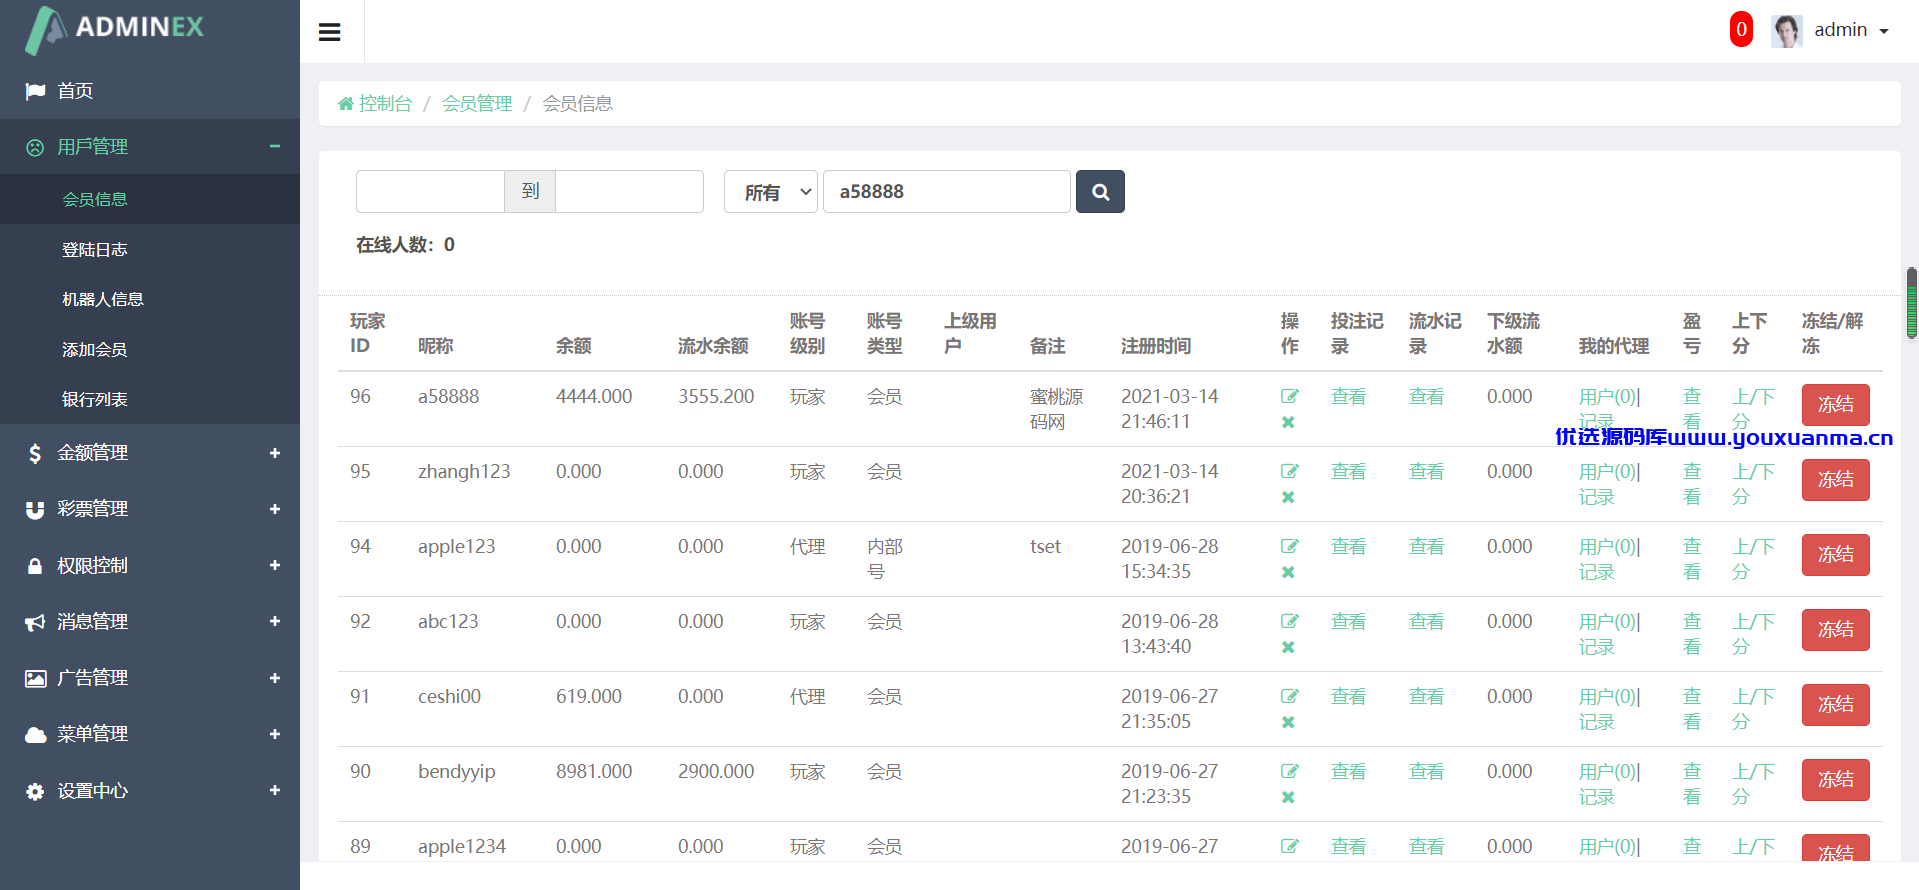The width and height of the screenshot is (1919, 890).
Task: Focus the search field containing a58888
Action: [947, 192]
